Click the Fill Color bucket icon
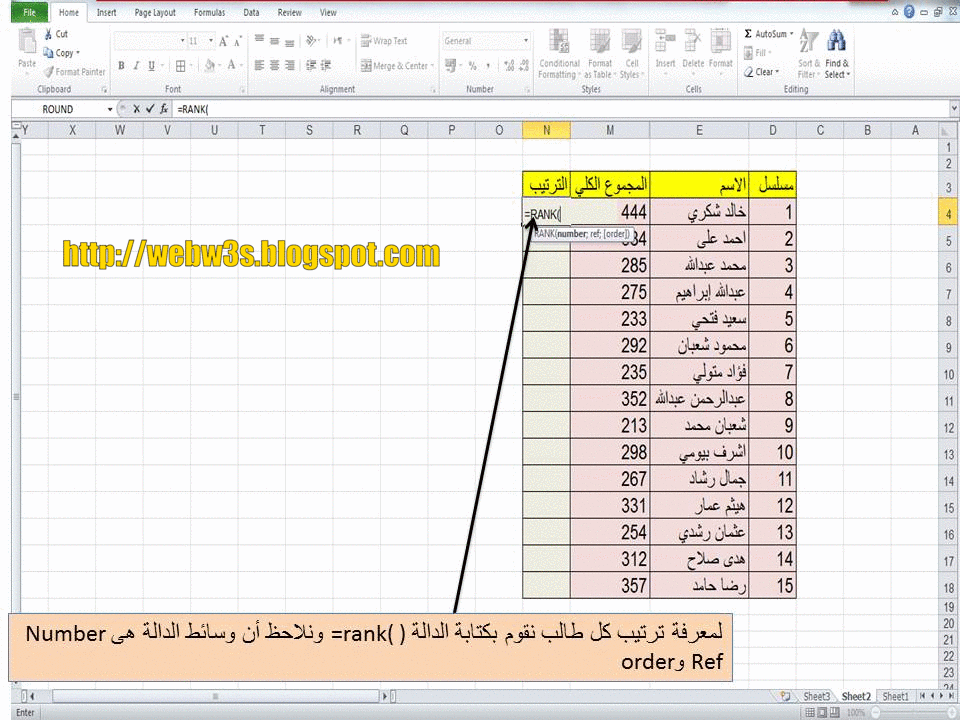Image resolution: width=960 pixels, height=720 pixels. [210, 66]
